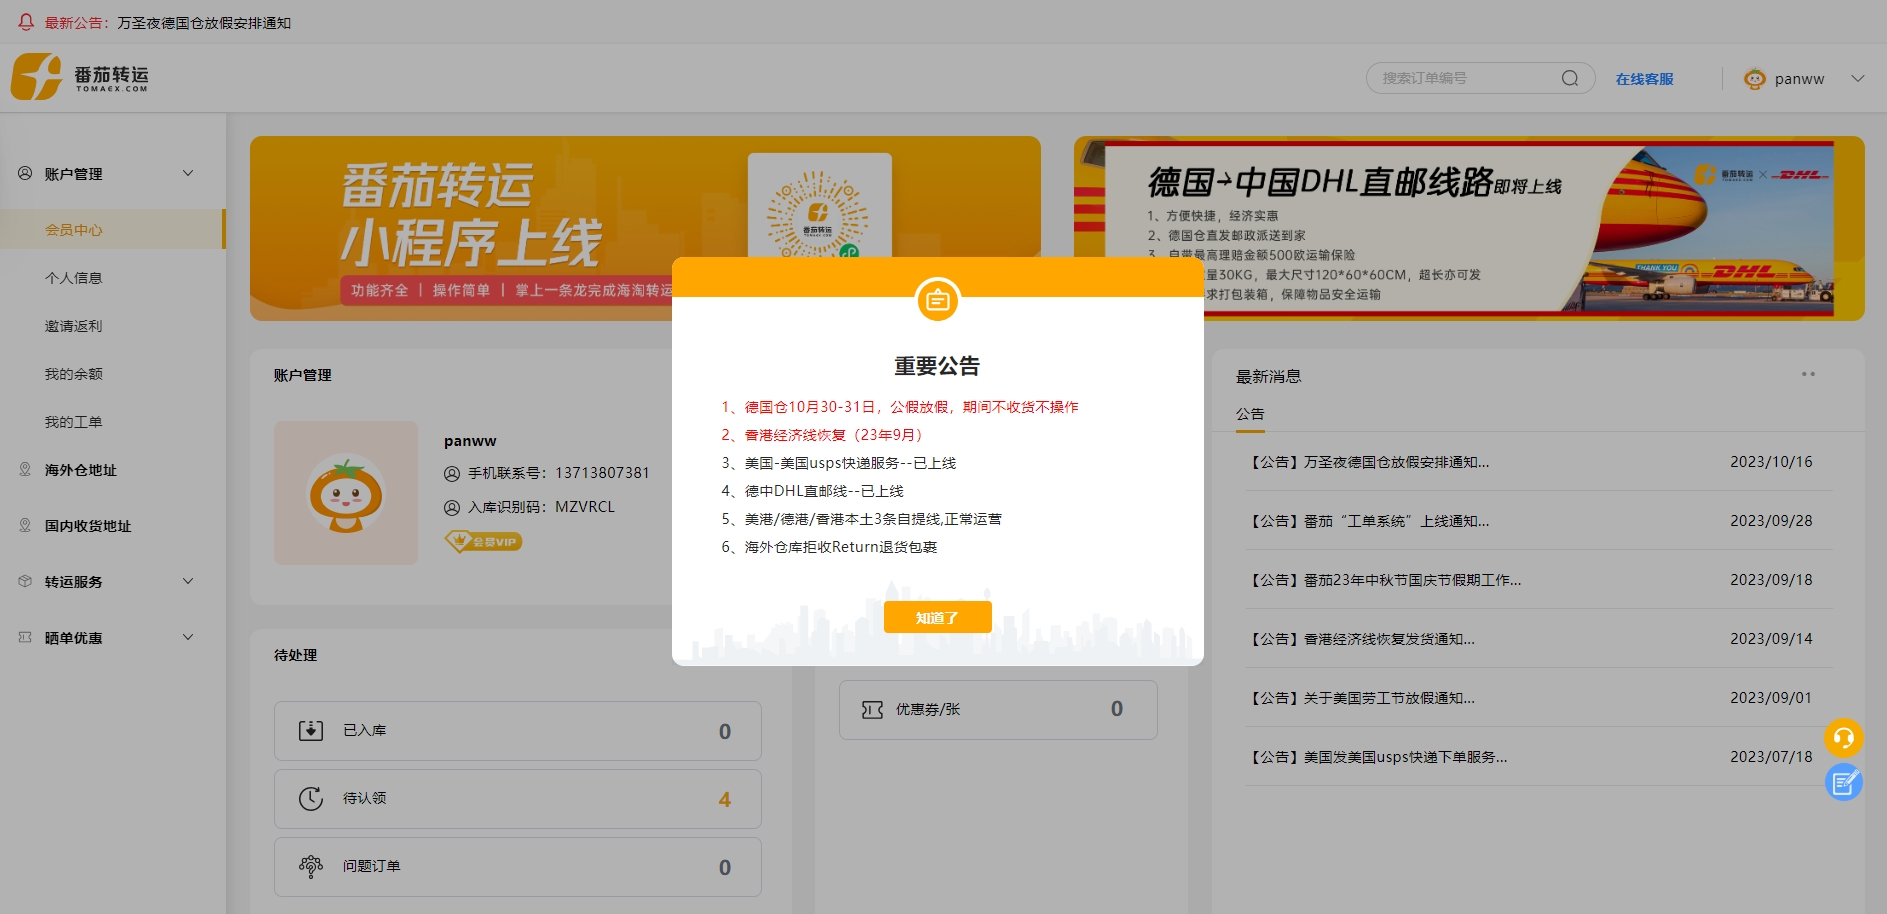This screenshot has height=914, width=1887.
Task: Click the 转运服务 box icon
Action: pos(25,581)
